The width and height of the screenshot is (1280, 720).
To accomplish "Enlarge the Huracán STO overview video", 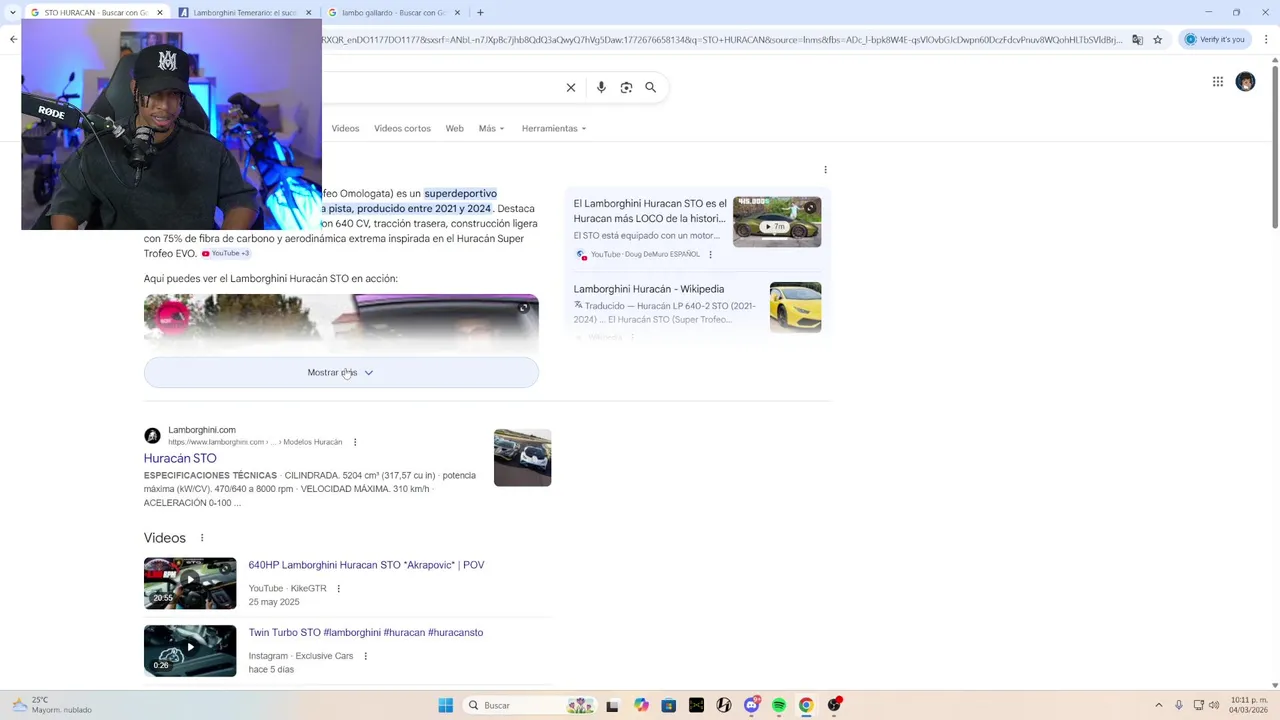I will (x=523, y=308).
